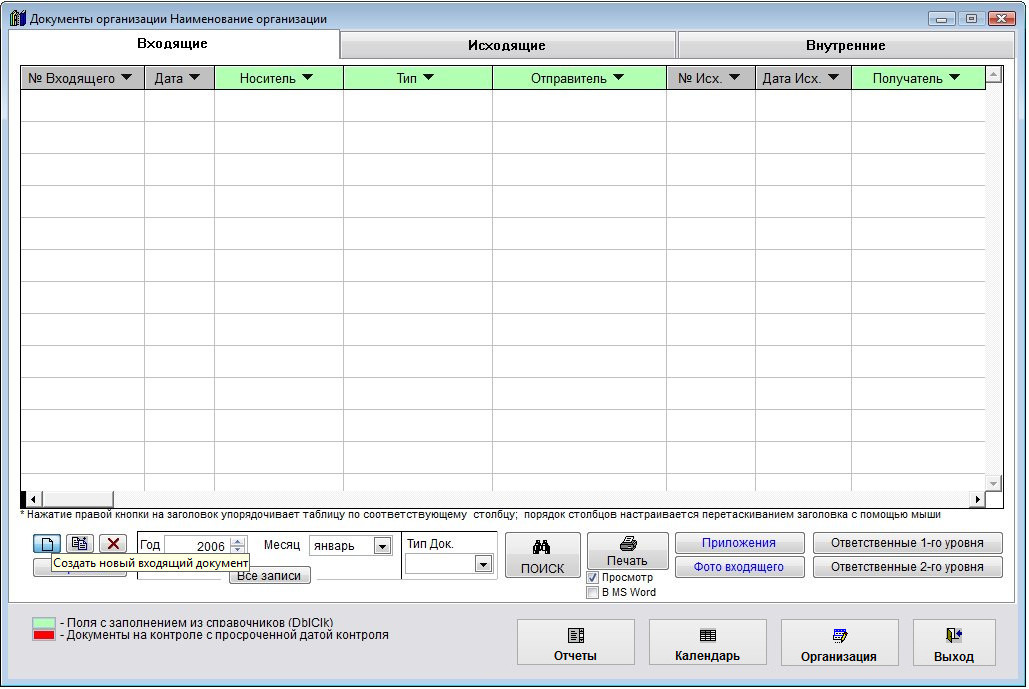Copy the selected document record
Viewport: 1029px width, 689px height.
pyautogui.click(x=80, y=543)
